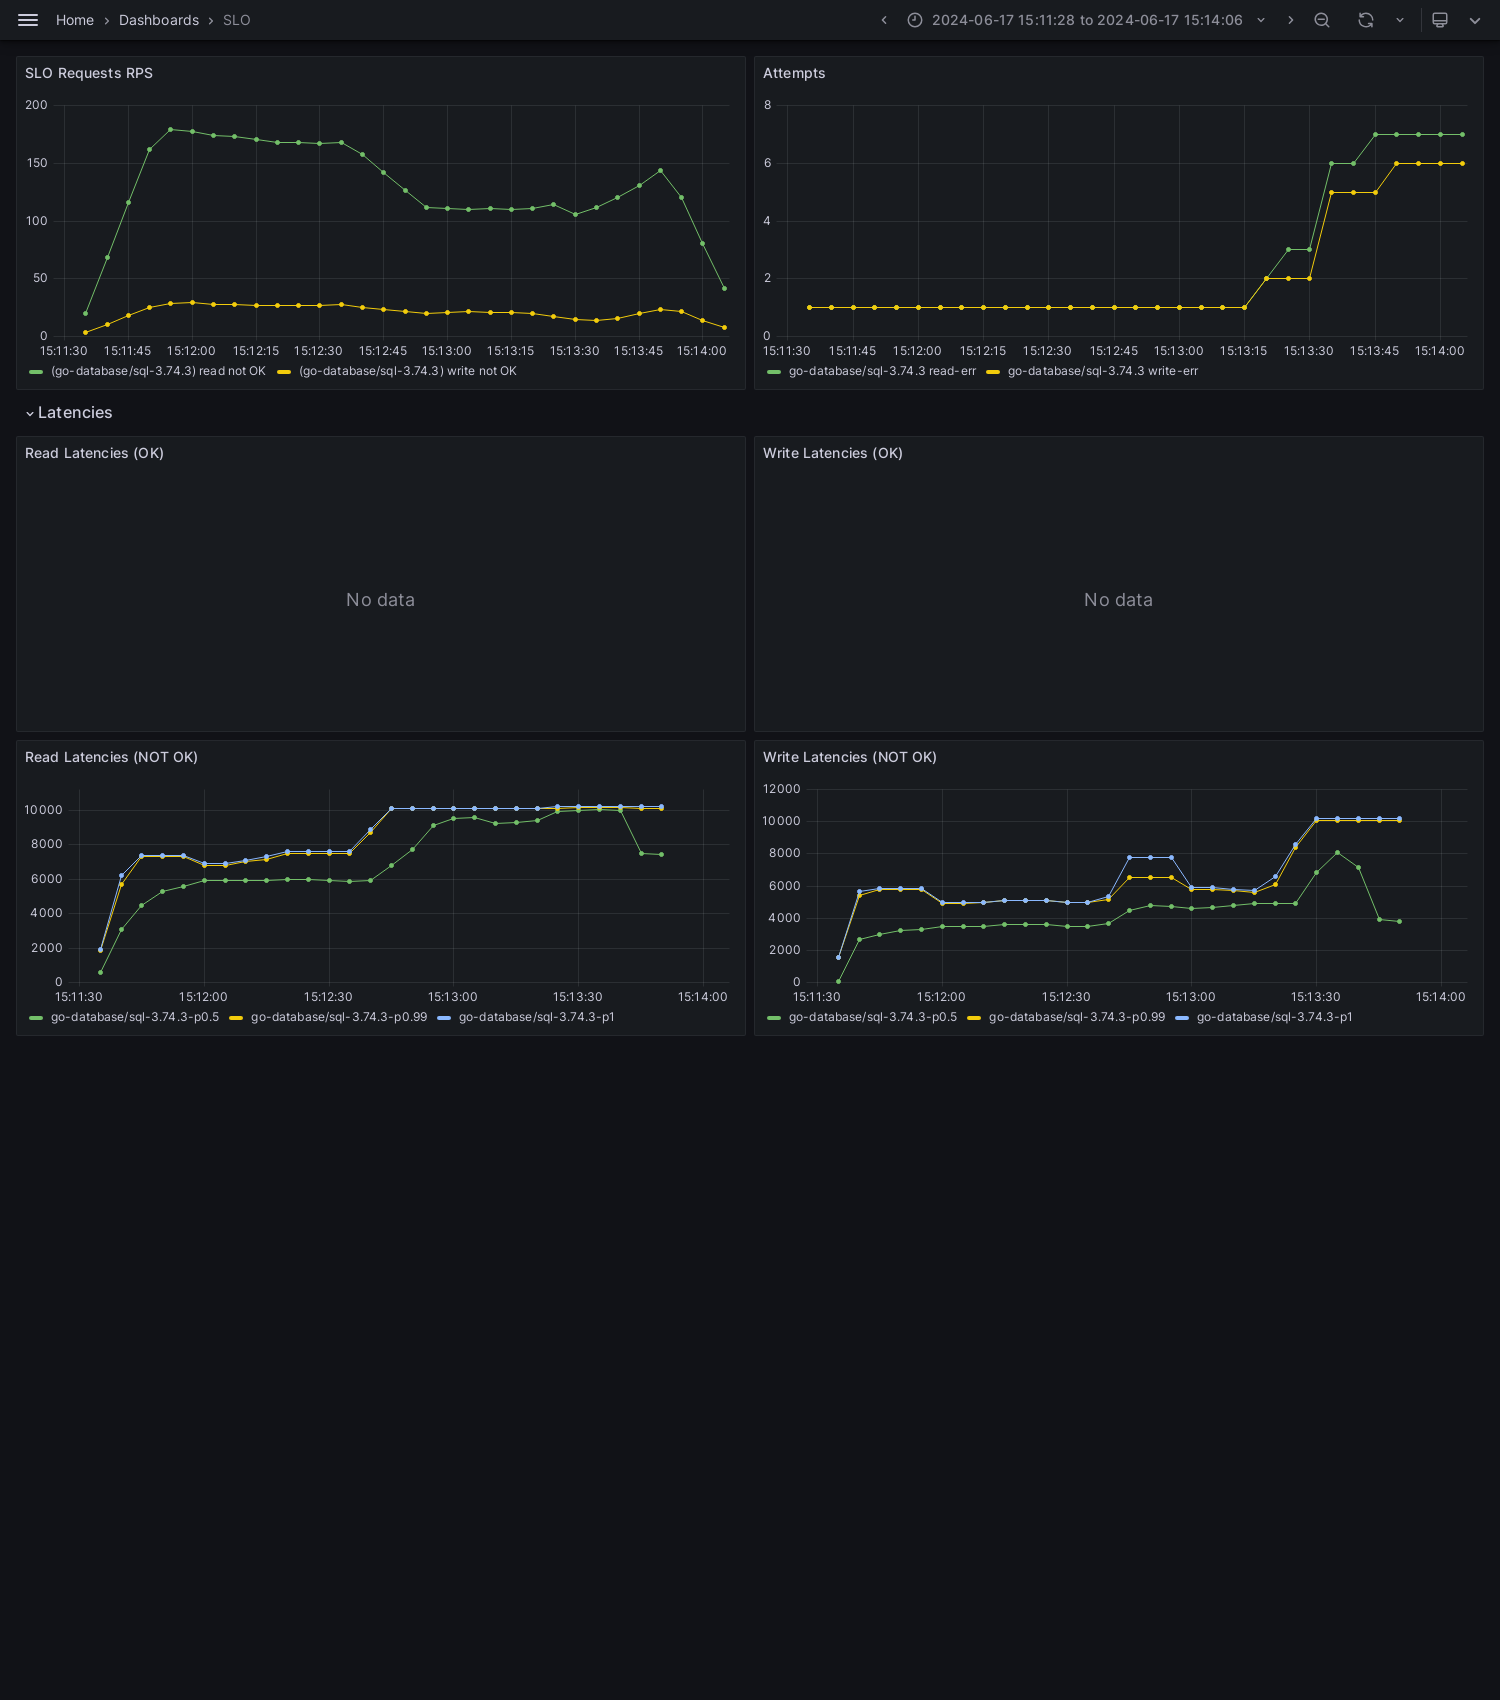This screenshot has height=1700, width=1500.
Task: Click 12000 y-axis label in Write Latencies
Action: click(782, 789)
